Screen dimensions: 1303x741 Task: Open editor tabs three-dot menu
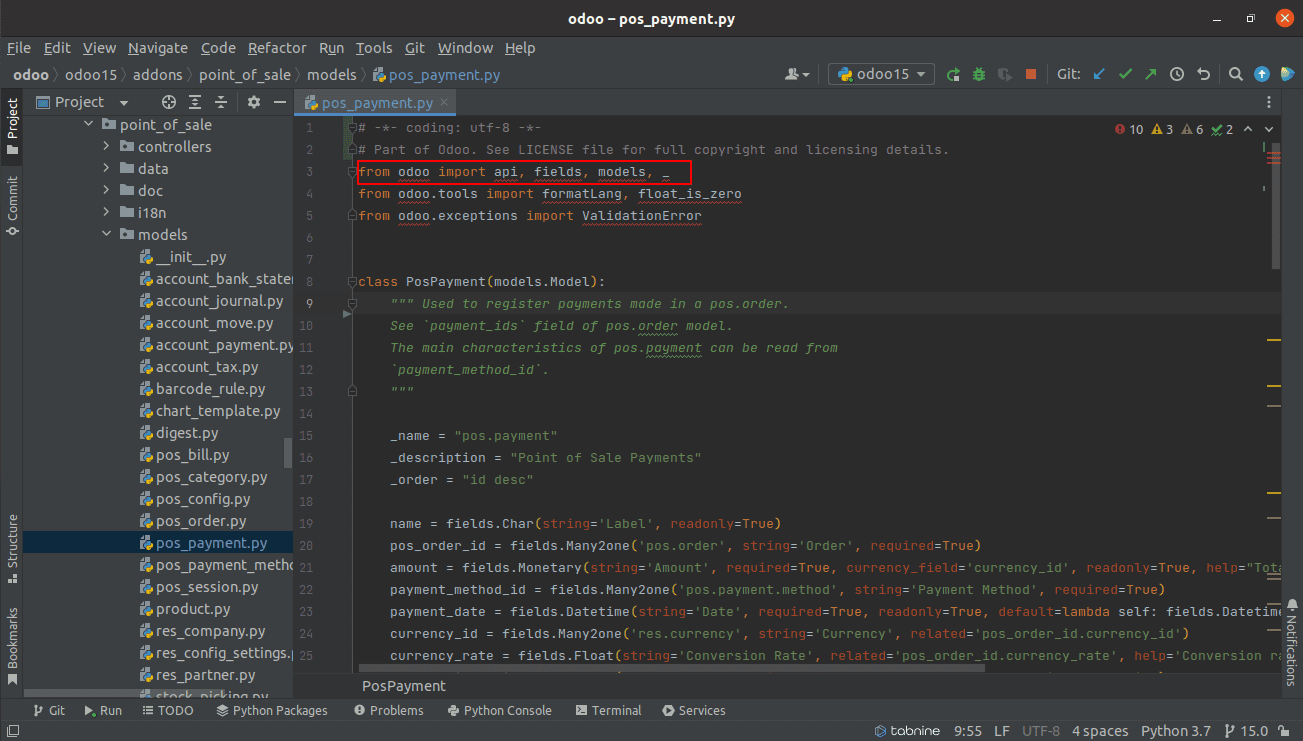[x=1269, y=102]
